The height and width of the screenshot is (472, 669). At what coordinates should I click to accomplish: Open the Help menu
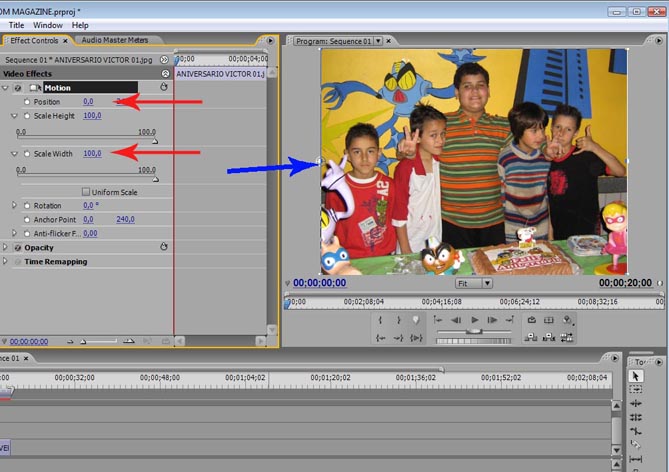[x=80, y=24]
